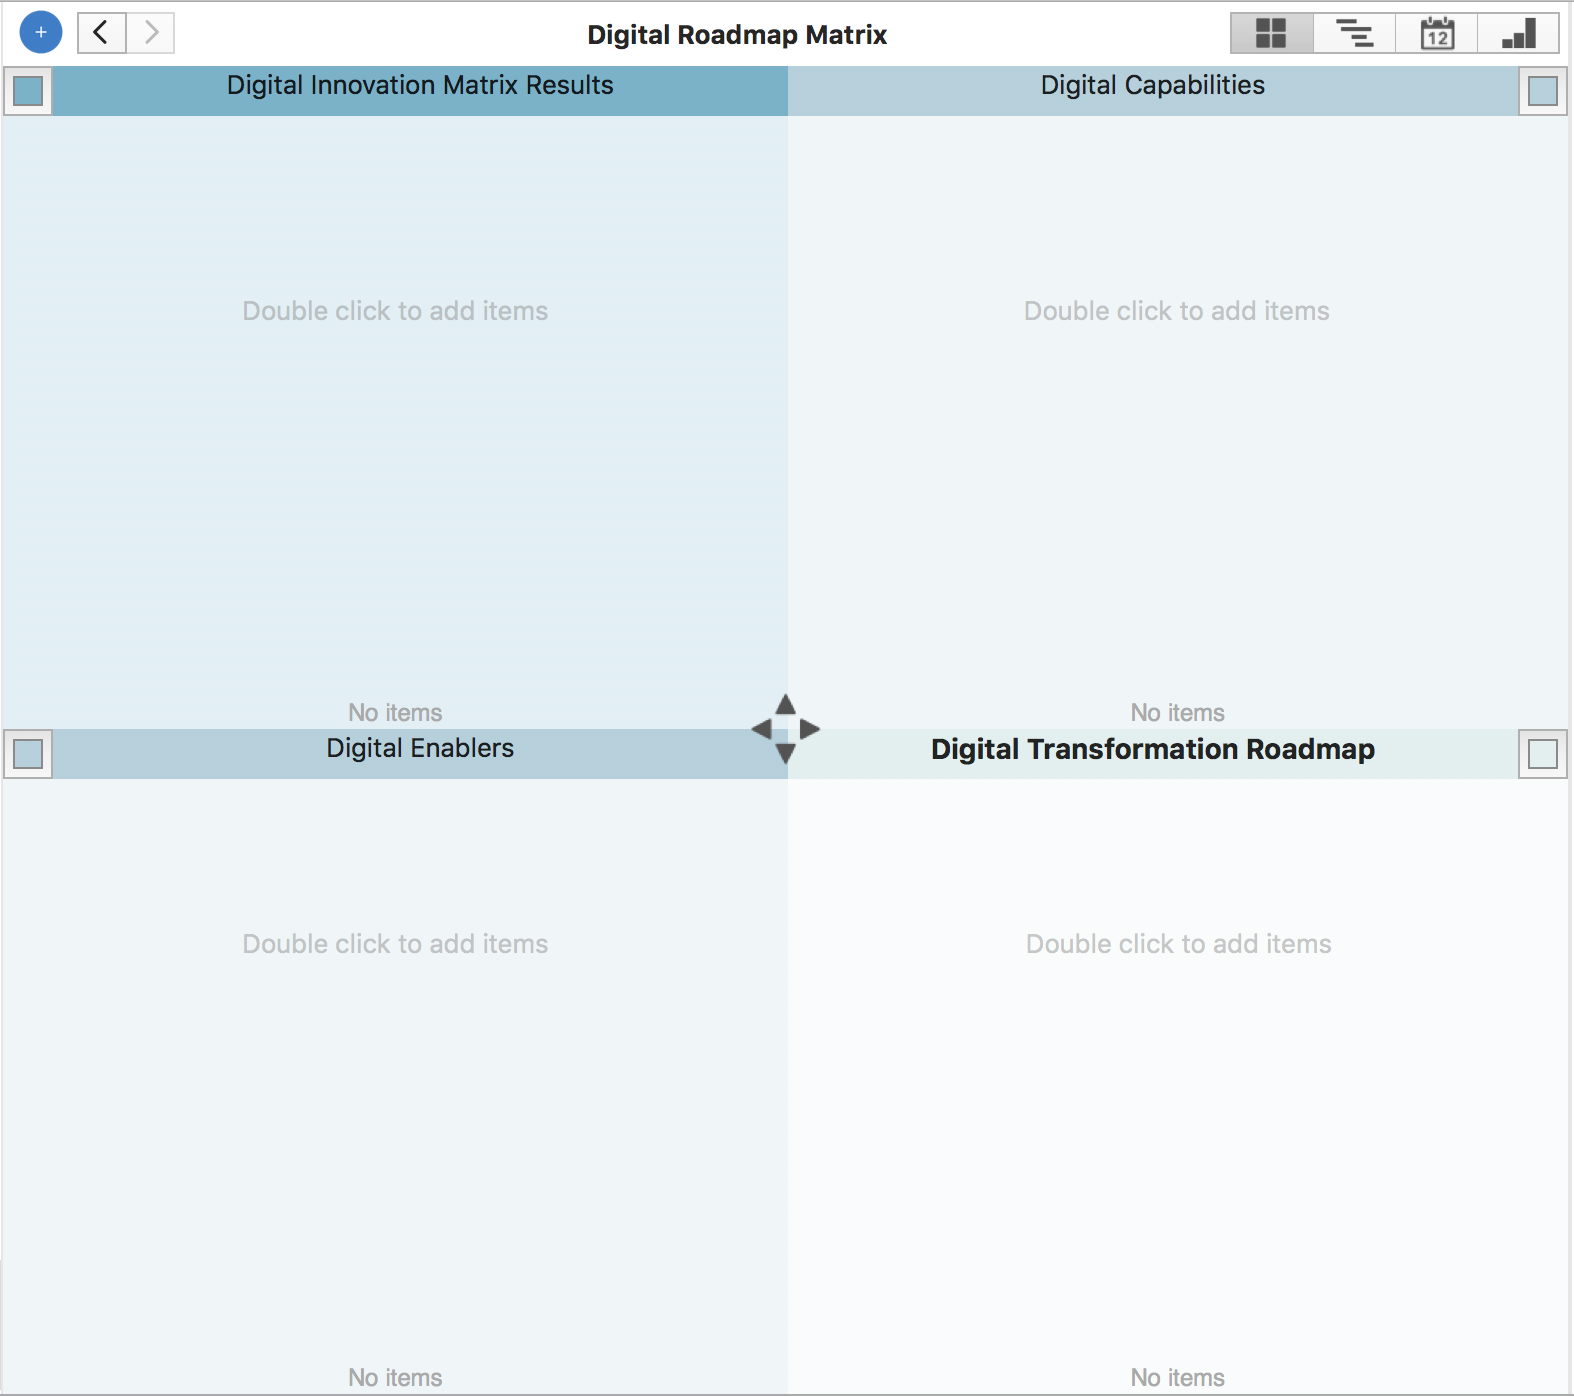Image resolution: width=1574 pixels, height=1396 pixels.
Task: Click the Digital Capabilities quadrant color box
Action: click(1543, 91)
